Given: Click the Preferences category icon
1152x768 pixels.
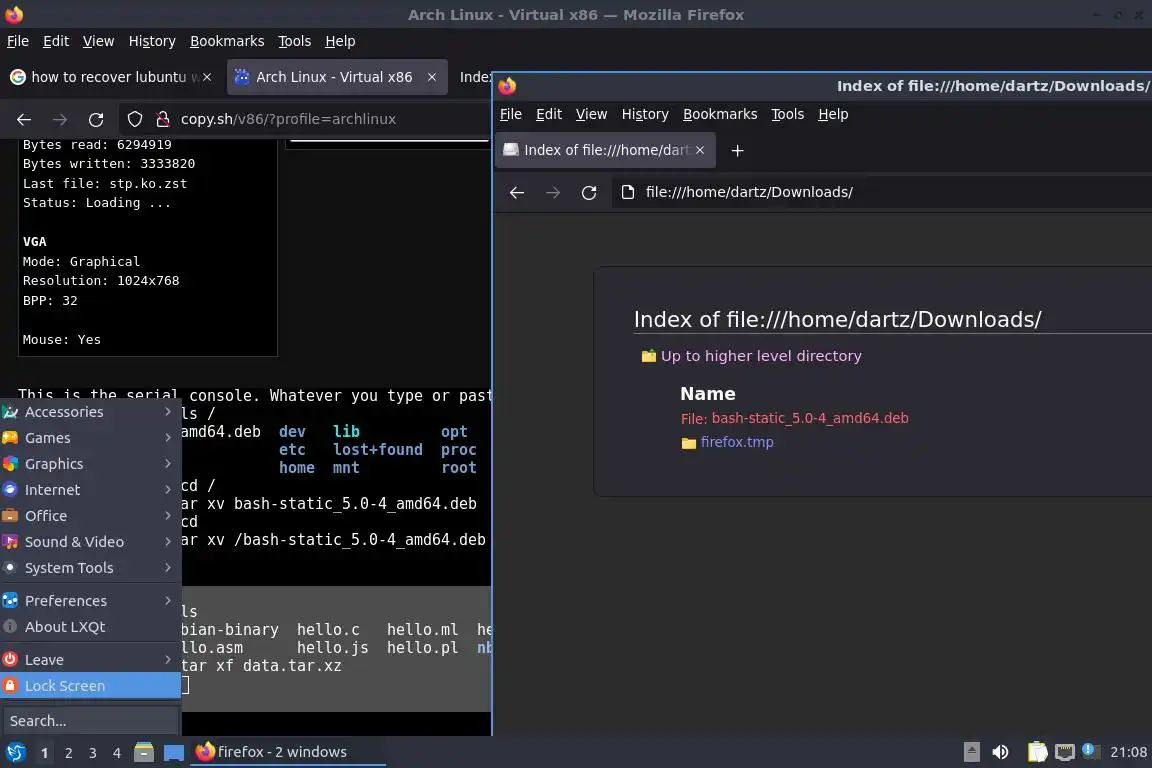Looking at the screenshot, I should coord(10,600).
